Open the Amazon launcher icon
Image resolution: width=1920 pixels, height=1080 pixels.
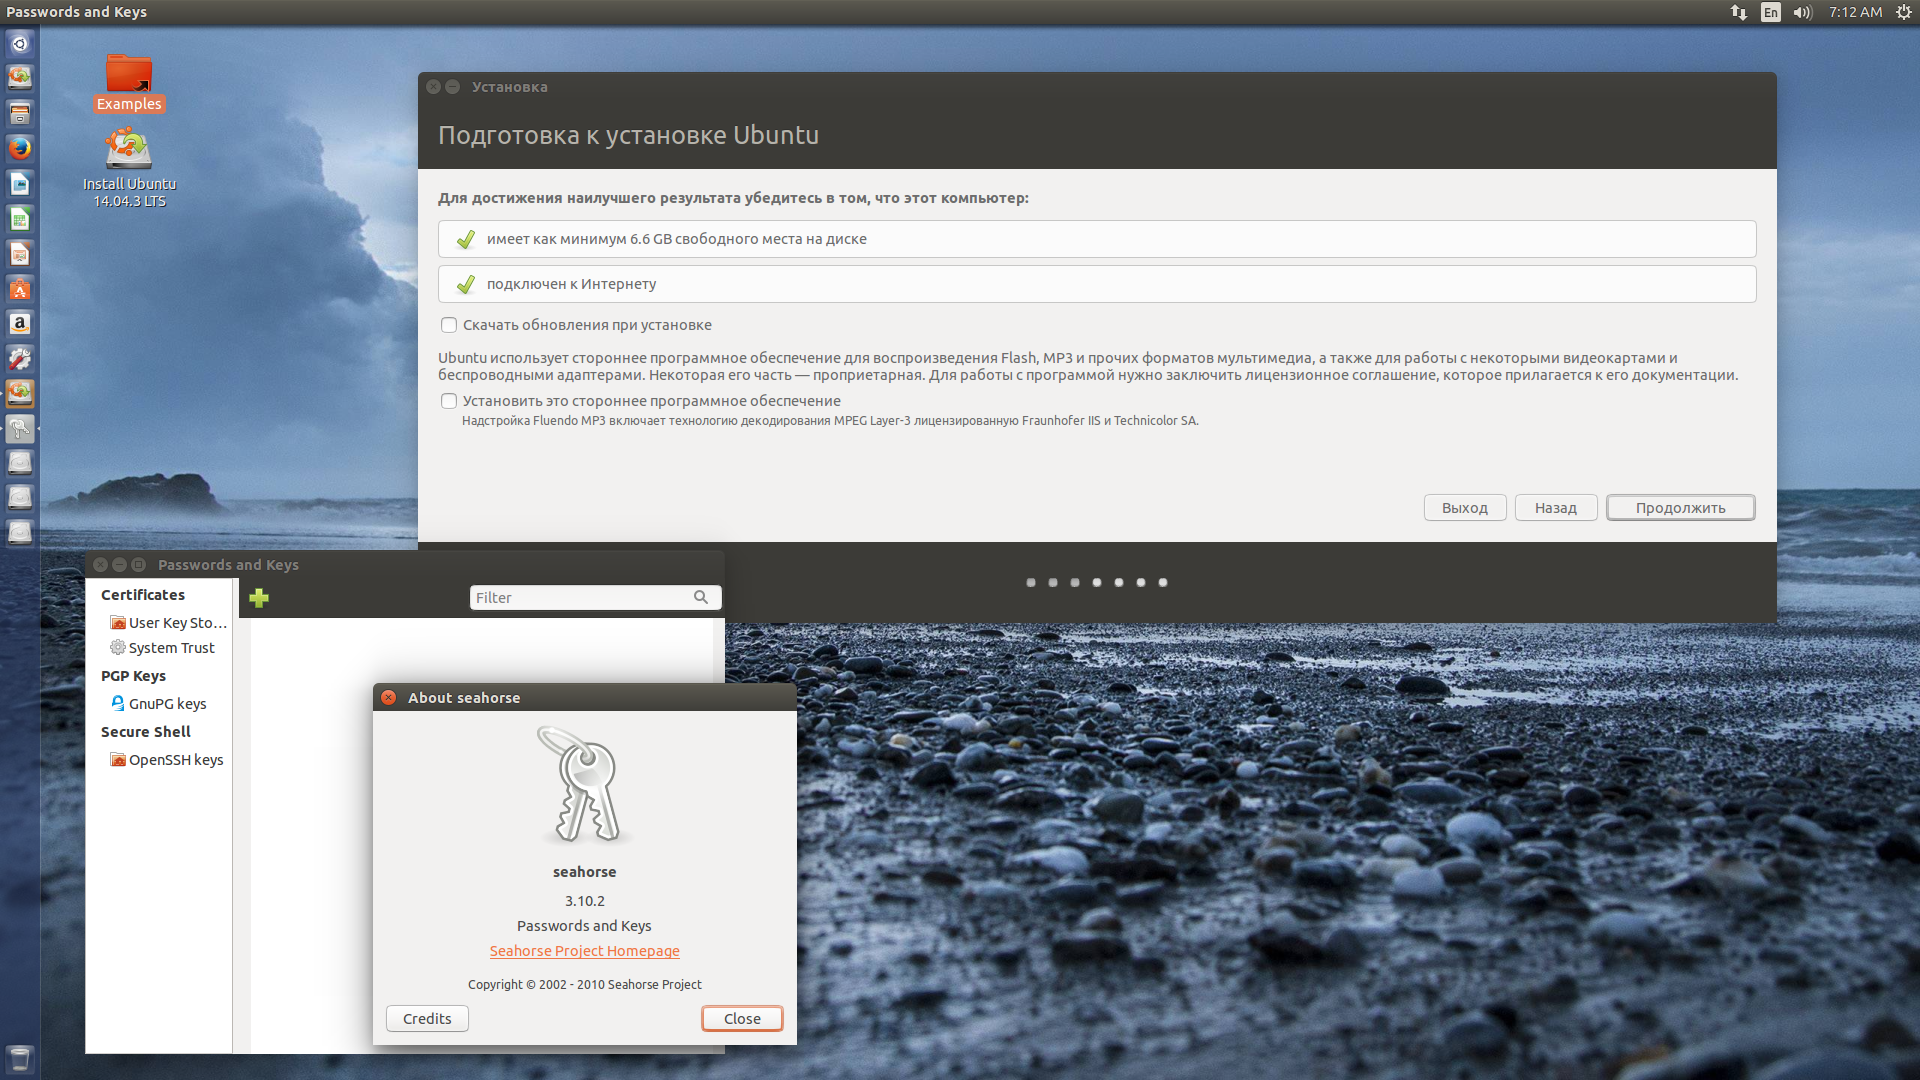point(20,324)
